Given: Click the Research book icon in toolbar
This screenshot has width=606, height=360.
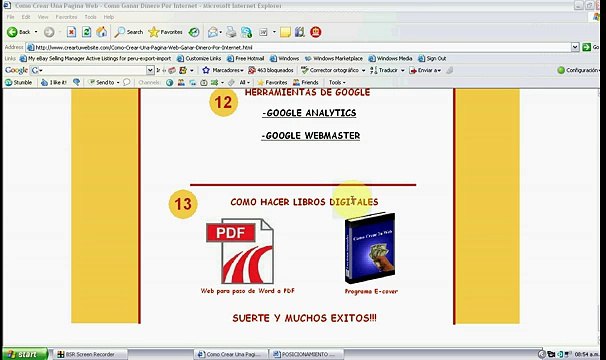Looking at the screenshot, I should coord(300,32).
